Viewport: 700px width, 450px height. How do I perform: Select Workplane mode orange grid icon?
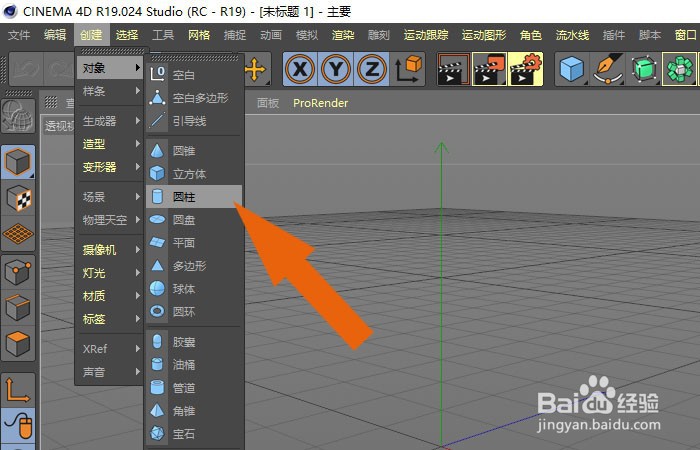18,234
